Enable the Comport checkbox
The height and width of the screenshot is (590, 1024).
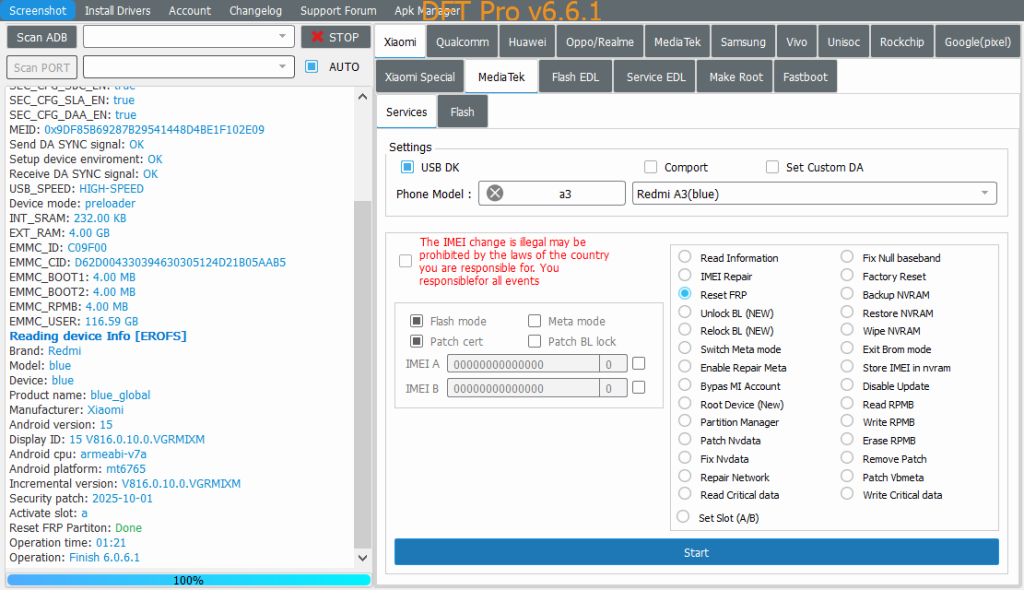click(x=650, y=167)
